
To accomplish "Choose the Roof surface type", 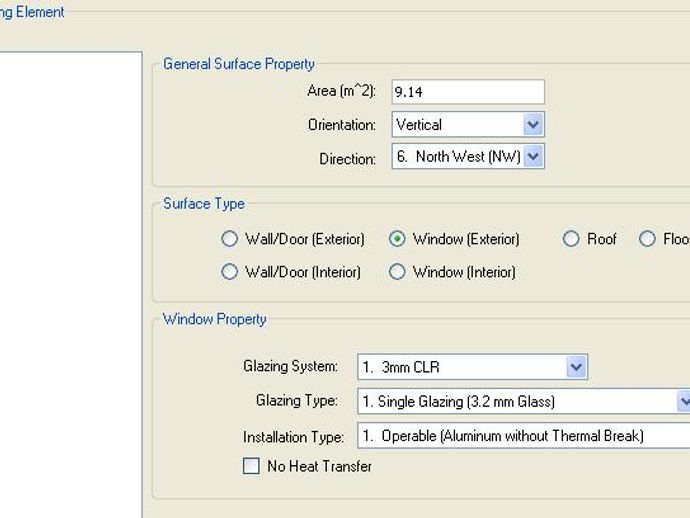I will click(x=572, y=239).
